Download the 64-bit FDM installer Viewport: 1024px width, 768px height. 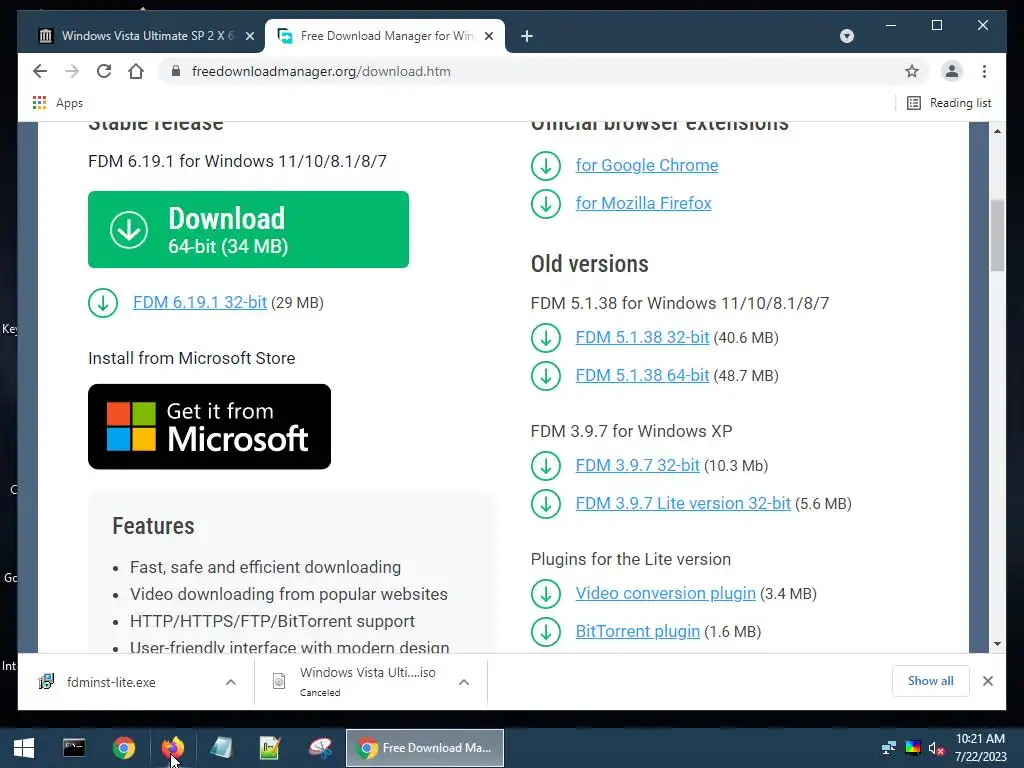click(x=248, y=229)
